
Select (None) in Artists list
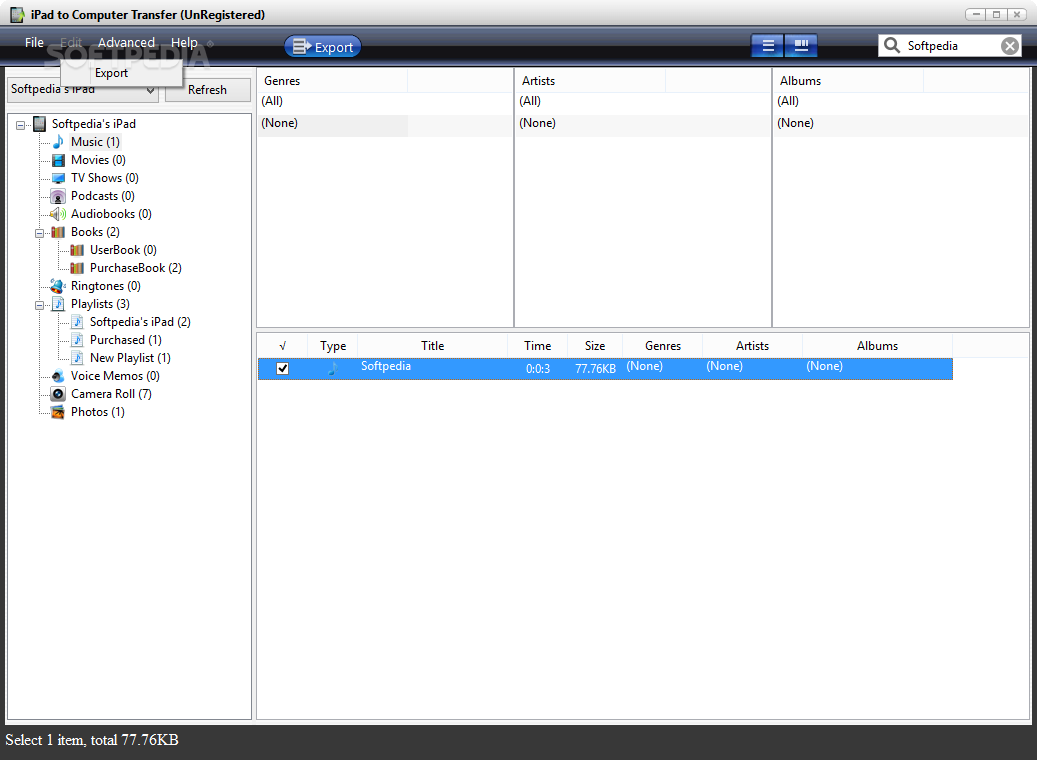pos(537,123)
